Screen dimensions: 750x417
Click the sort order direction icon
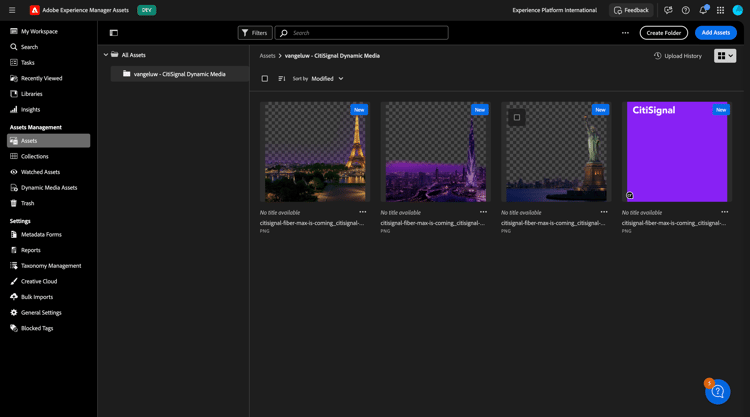pyautogui.click(x=282, y=78)
